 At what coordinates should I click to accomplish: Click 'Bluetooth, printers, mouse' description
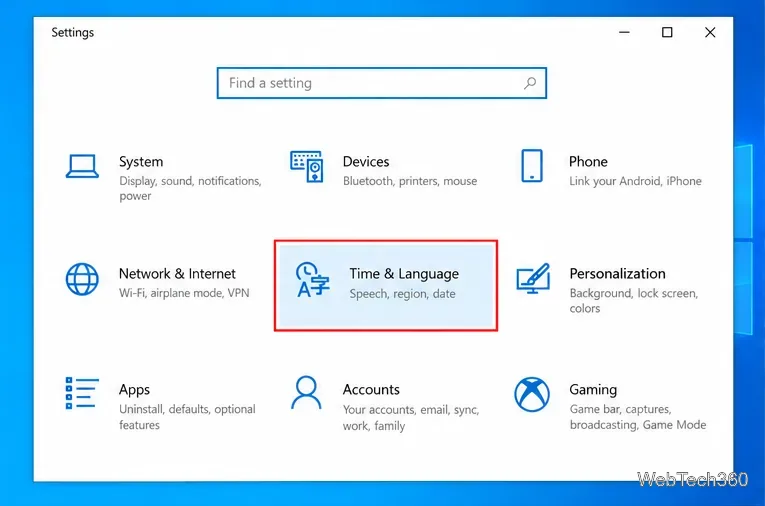click(410, 181)
